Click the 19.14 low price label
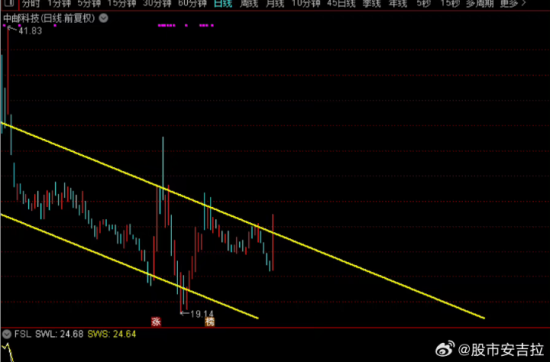The image size is (550, 362). [202, 314]
